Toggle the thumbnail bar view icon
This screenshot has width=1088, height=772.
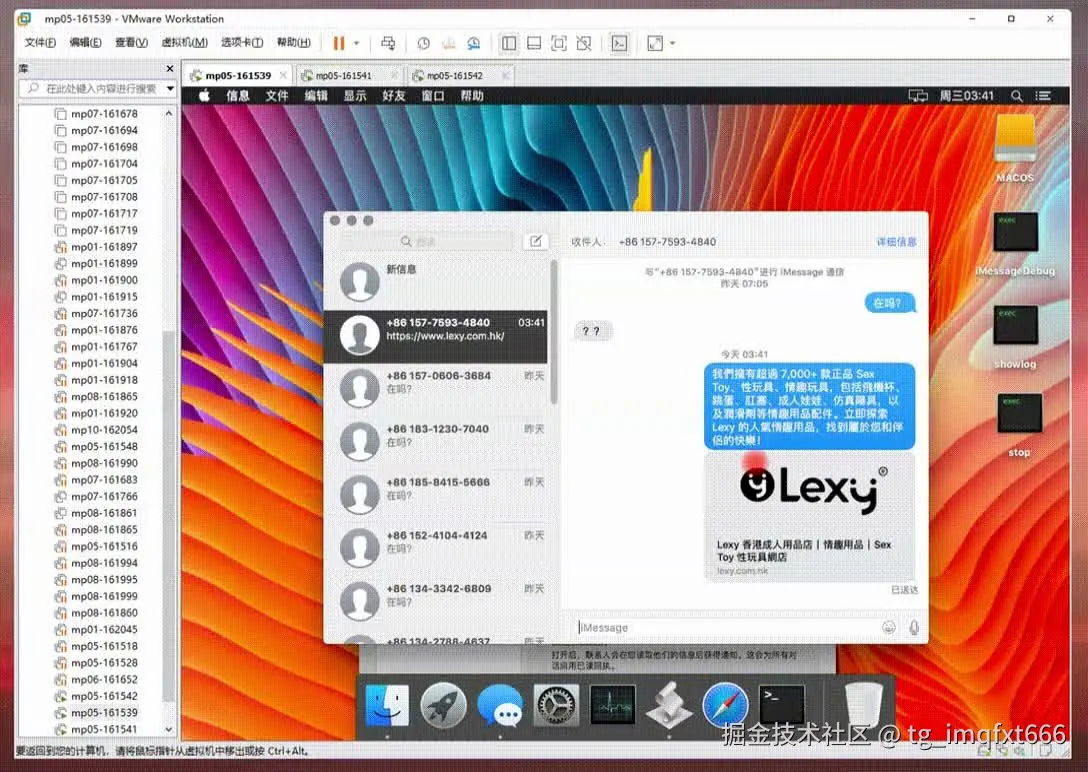[x=534, y=43]
